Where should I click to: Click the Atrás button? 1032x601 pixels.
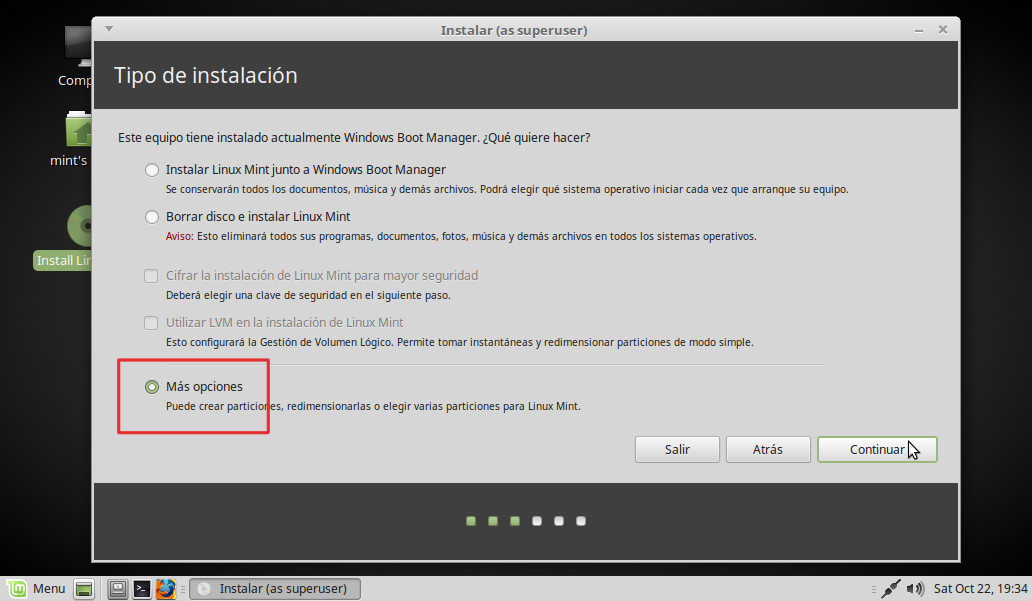click(x=767, y=450)
